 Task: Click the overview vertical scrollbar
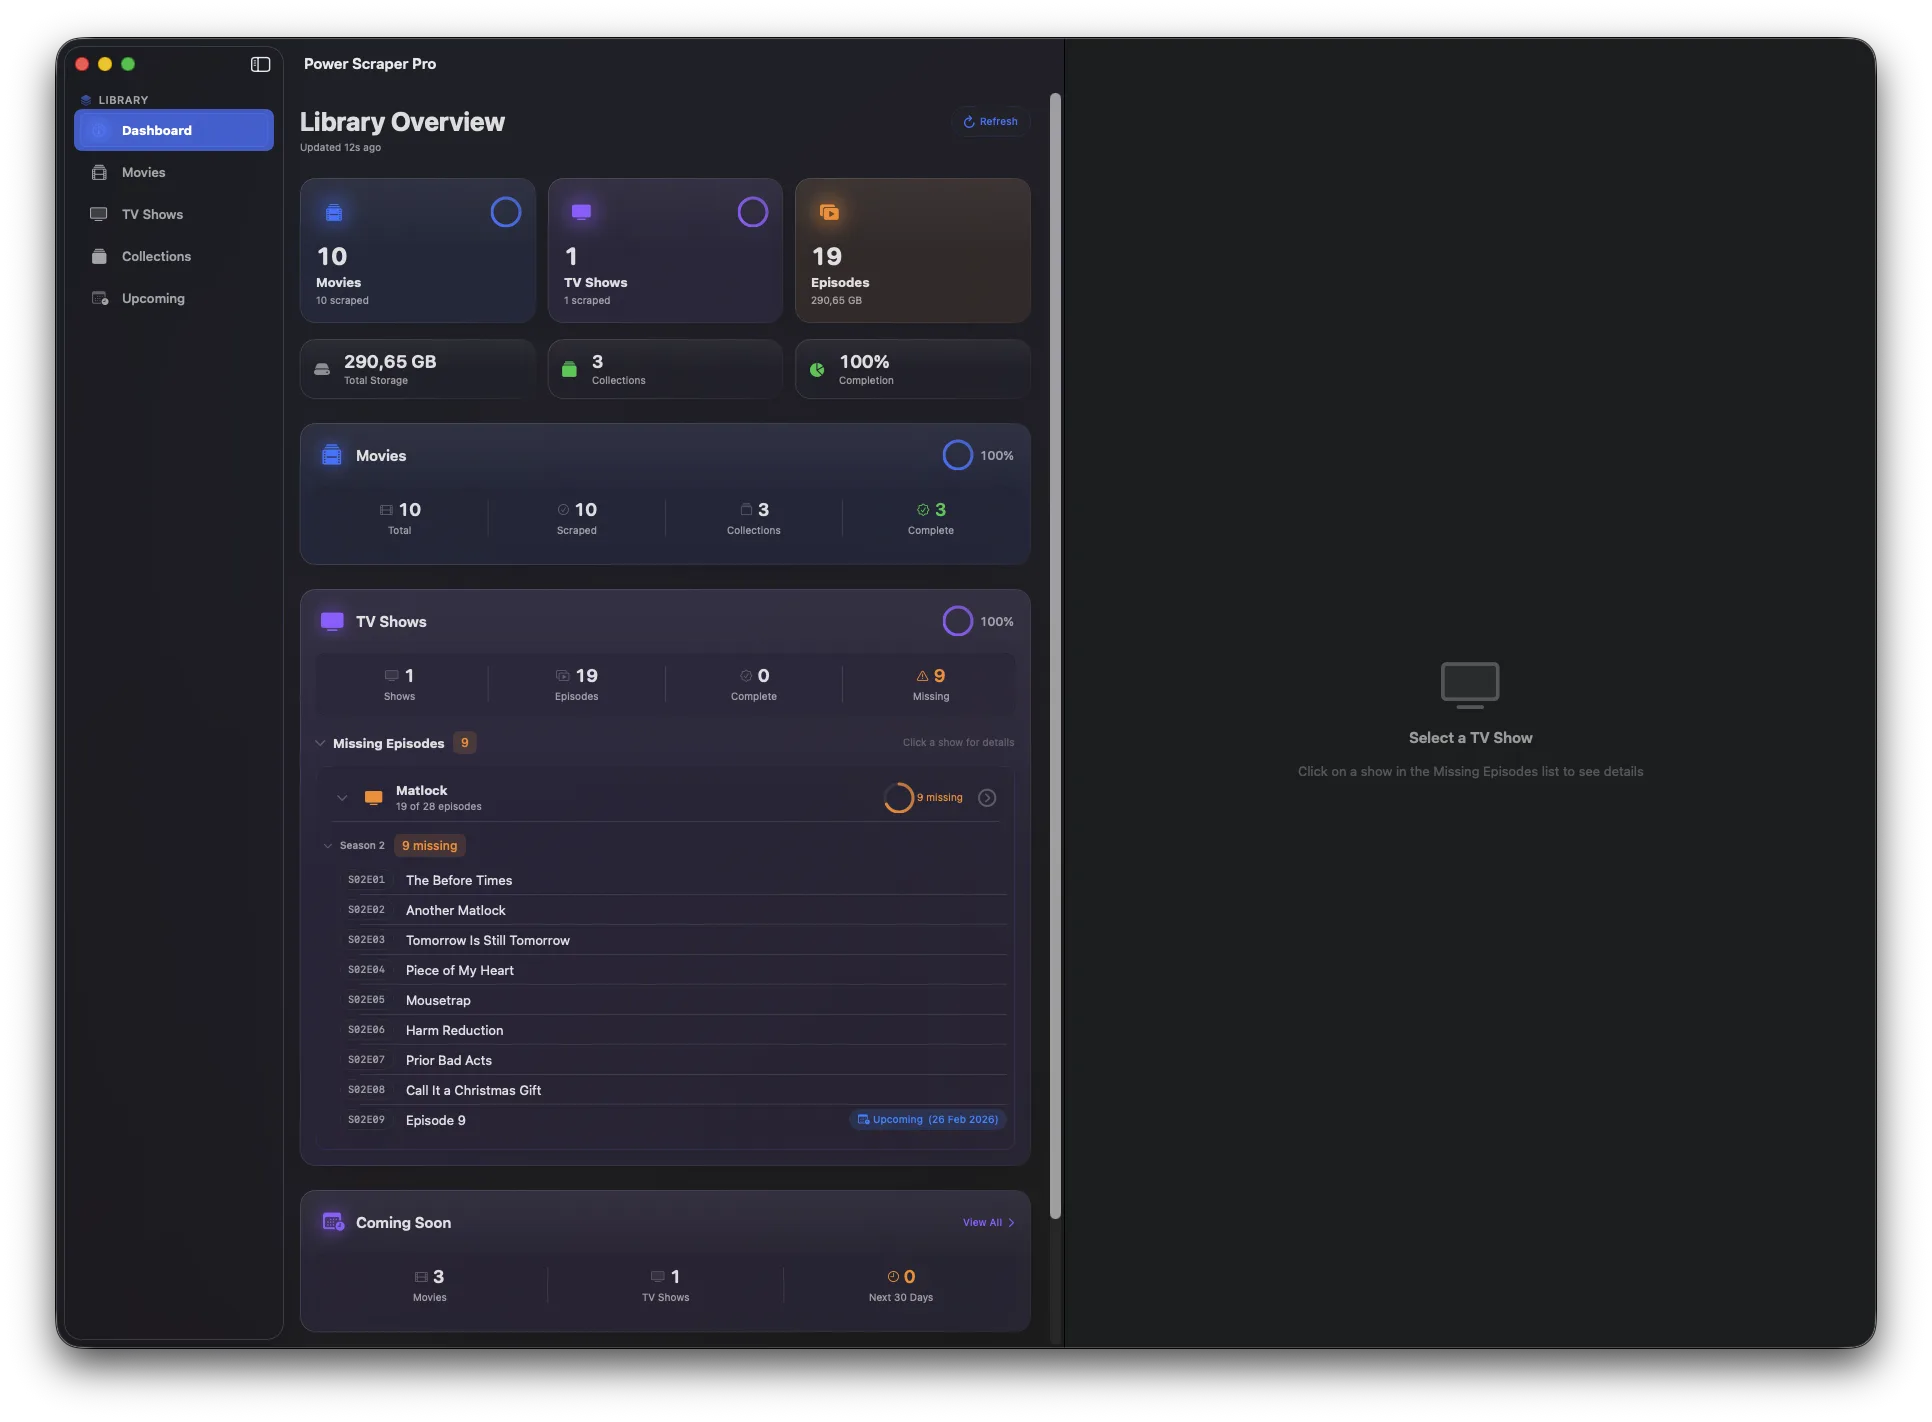click(1055, 655)
